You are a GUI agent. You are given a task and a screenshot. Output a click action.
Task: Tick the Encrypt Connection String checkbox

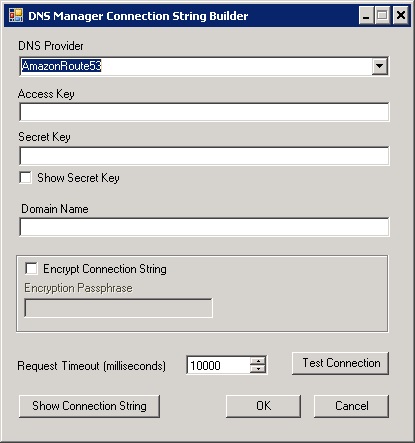(31, 268)
